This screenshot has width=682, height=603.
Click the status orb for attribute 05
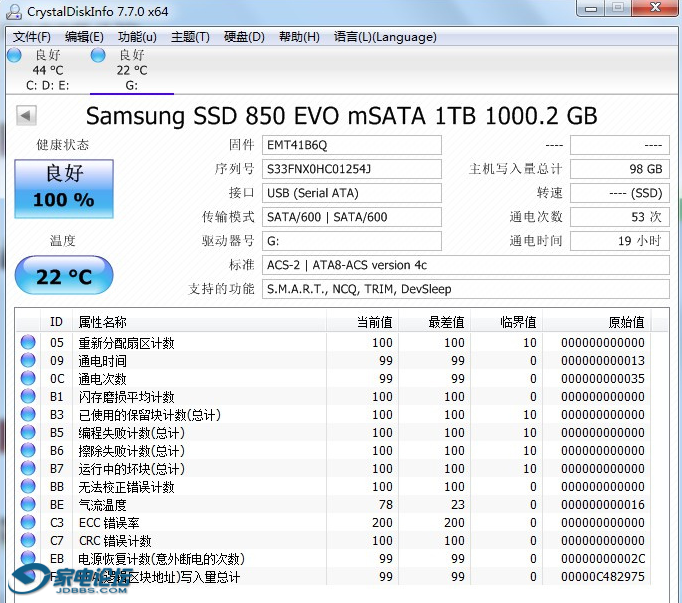coord(28,342)
